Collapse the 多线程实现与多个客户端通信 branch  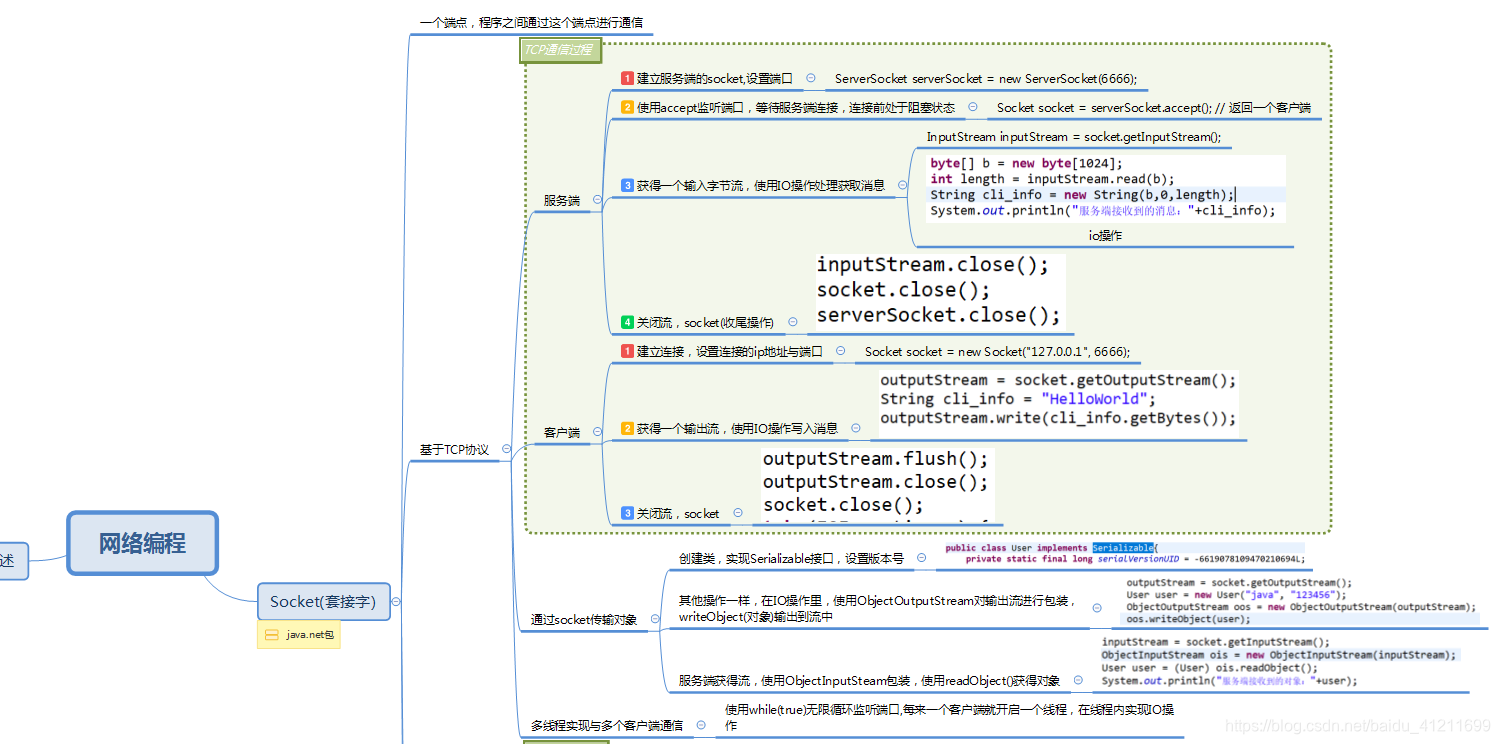[700, 725]
